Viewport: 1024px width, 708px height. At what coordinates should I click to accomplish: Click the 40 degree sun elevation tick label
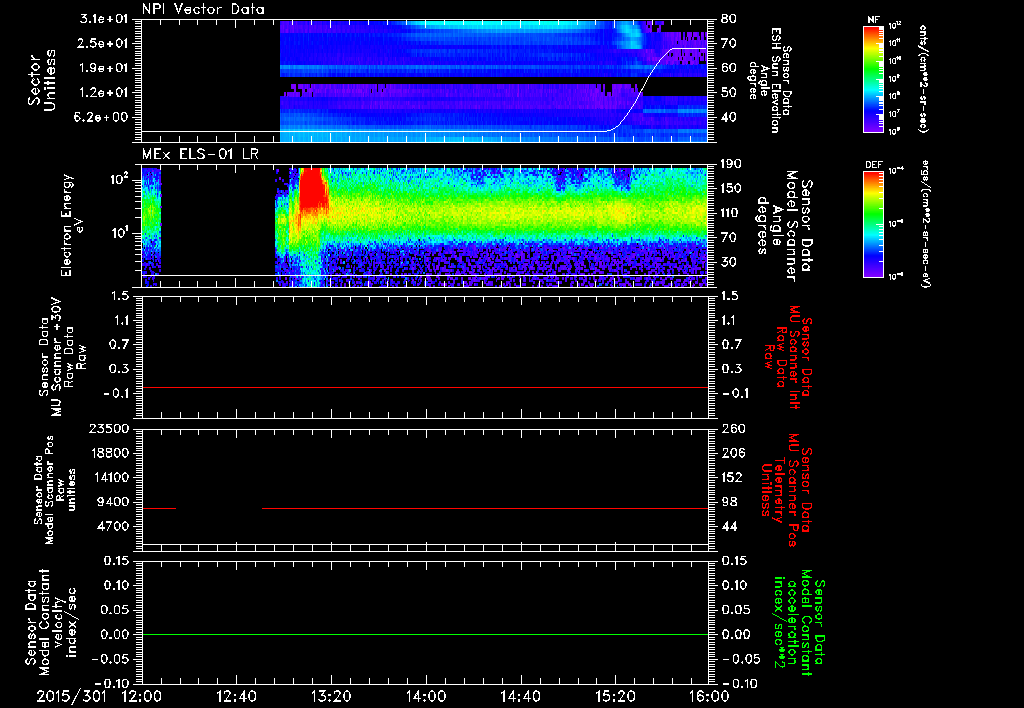[728, 118]
